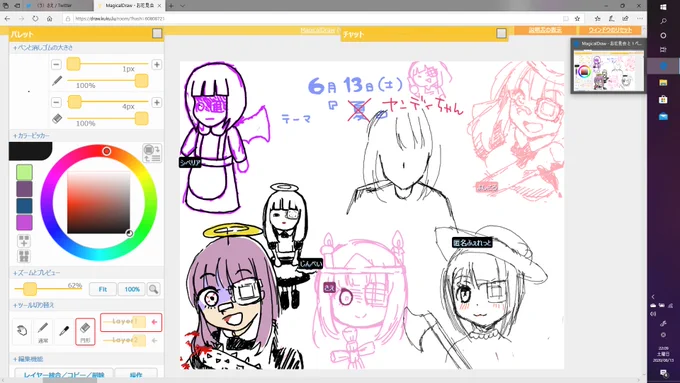Switch to the MagicalDraw browser tab
The image size is (680, 383).
tap(129, 6)
